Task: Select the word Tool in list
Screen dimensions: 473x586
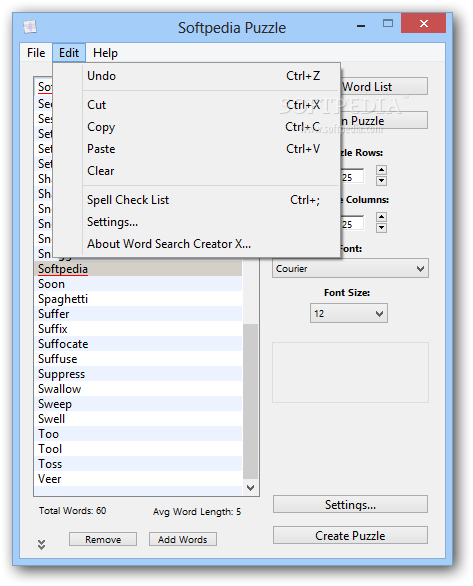Action: tap(138, 449)
